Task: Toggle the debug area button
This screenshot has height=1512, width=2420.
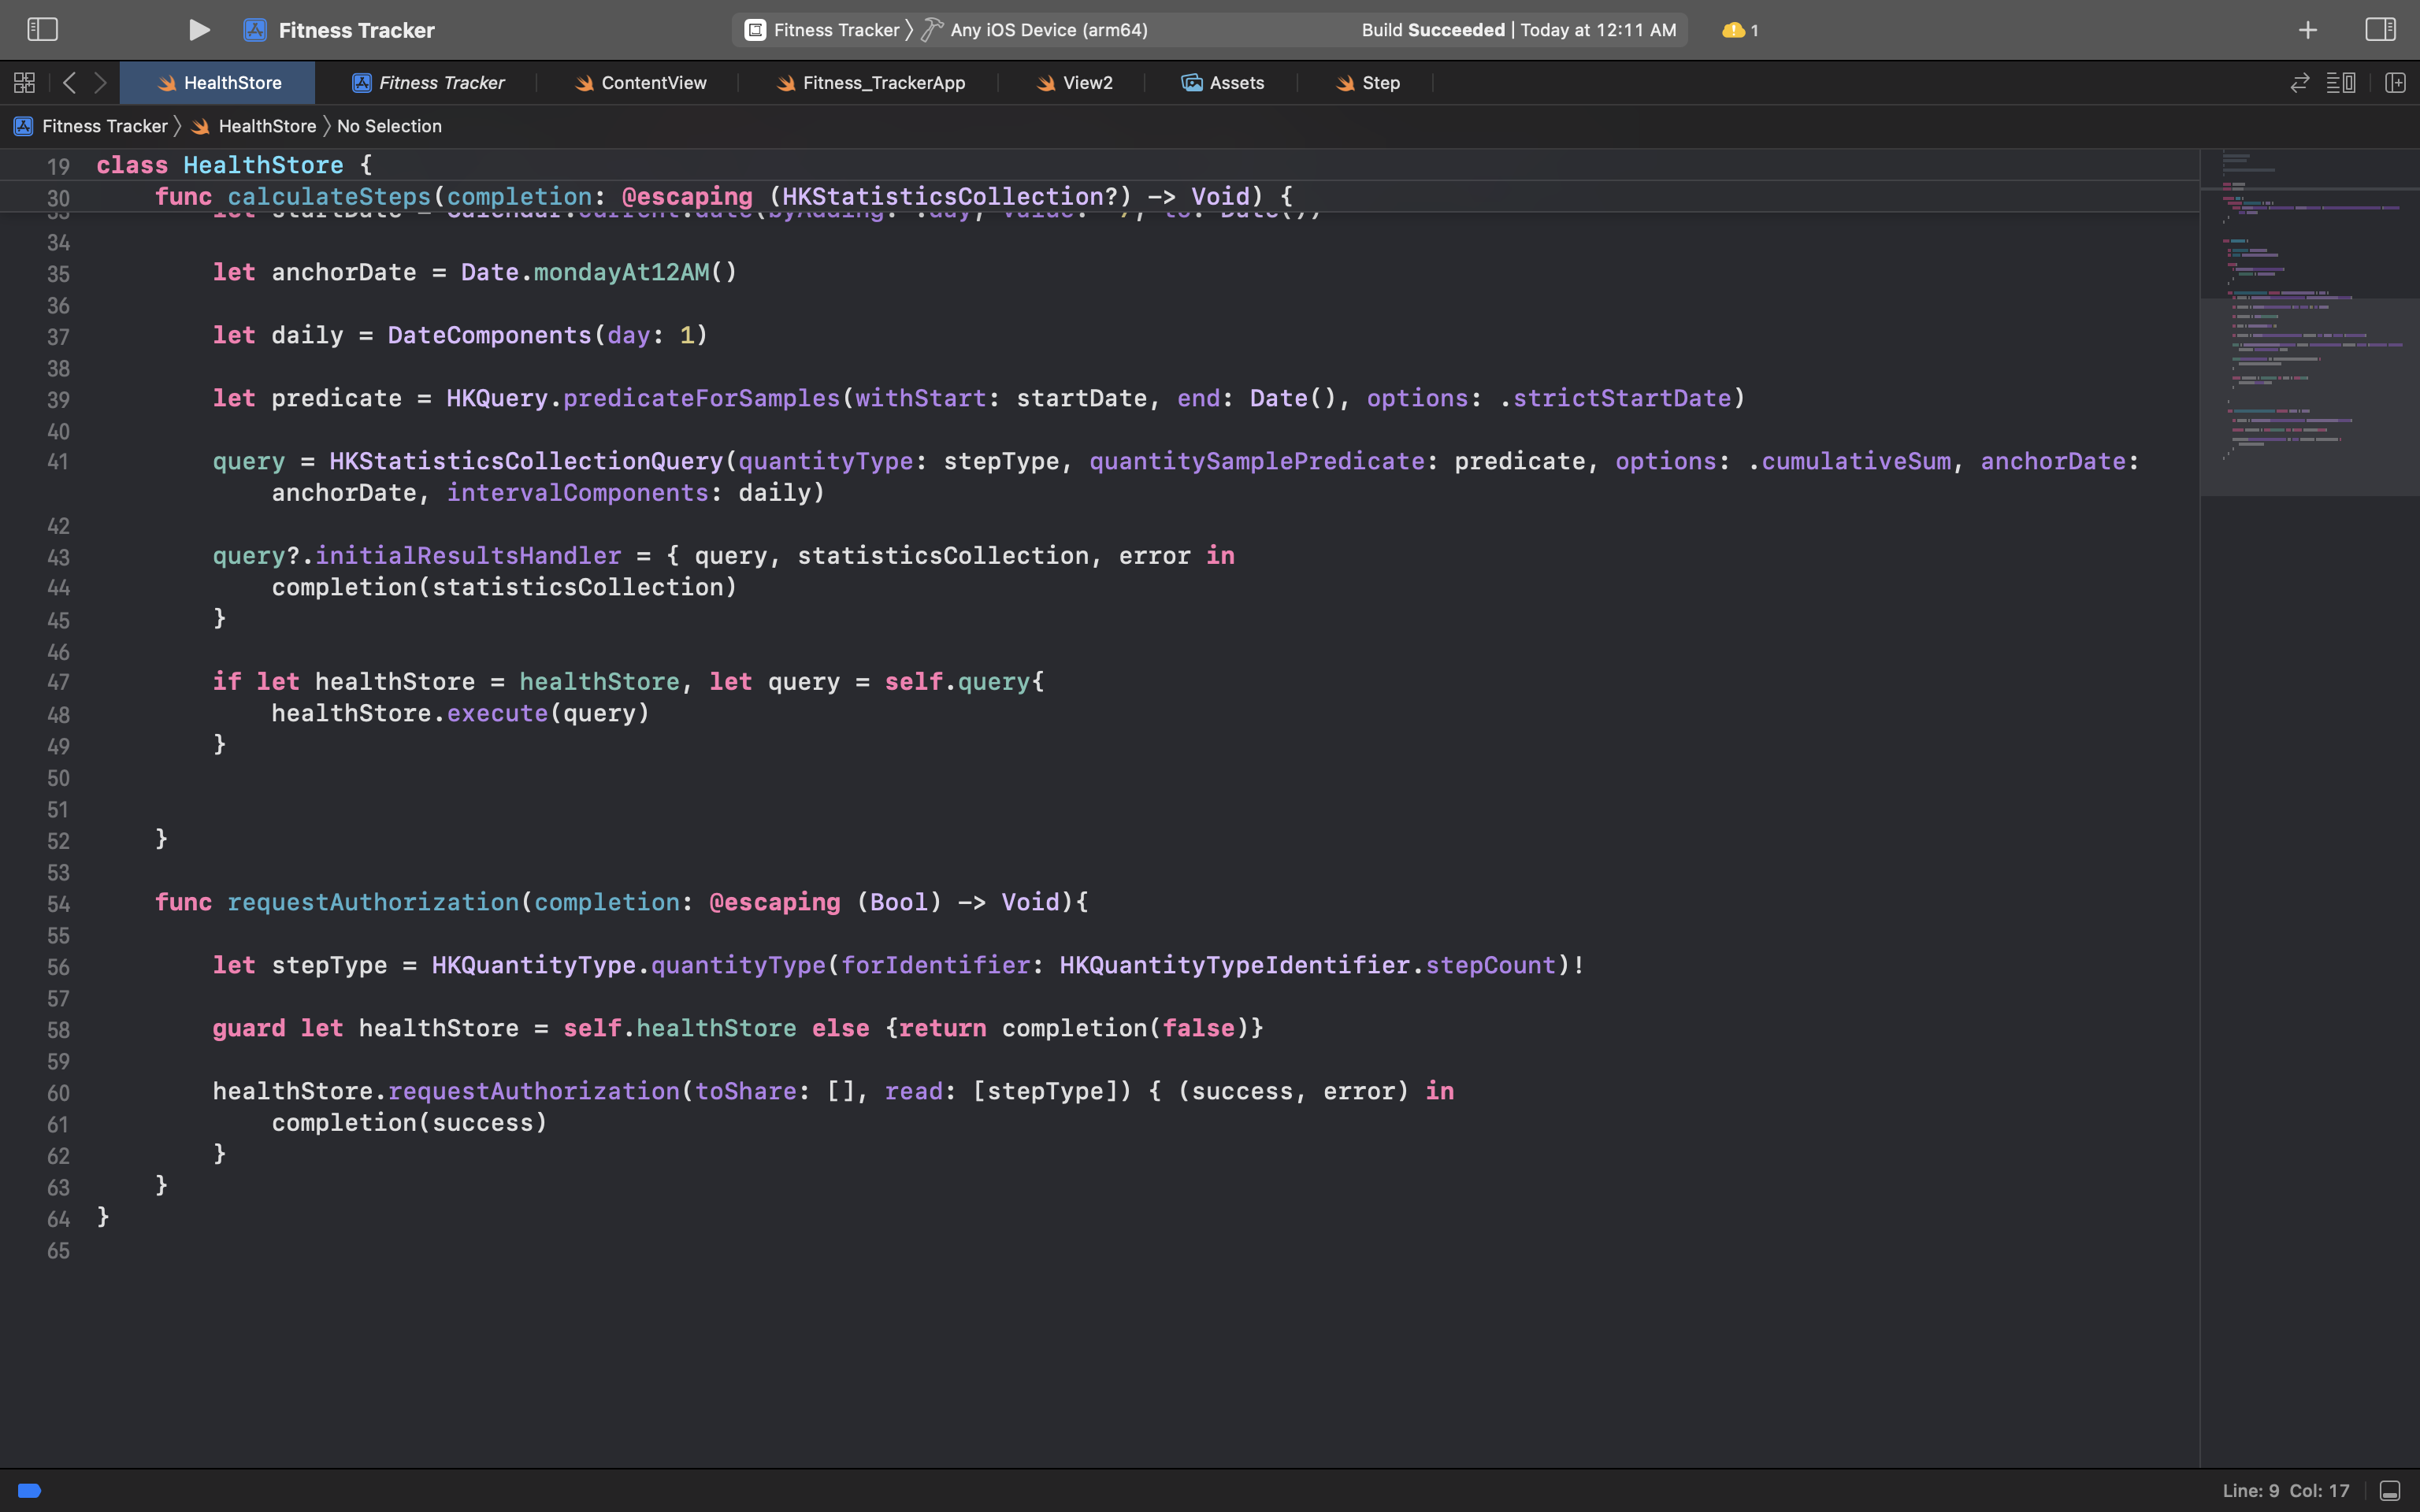Action: (2390, 1490)
